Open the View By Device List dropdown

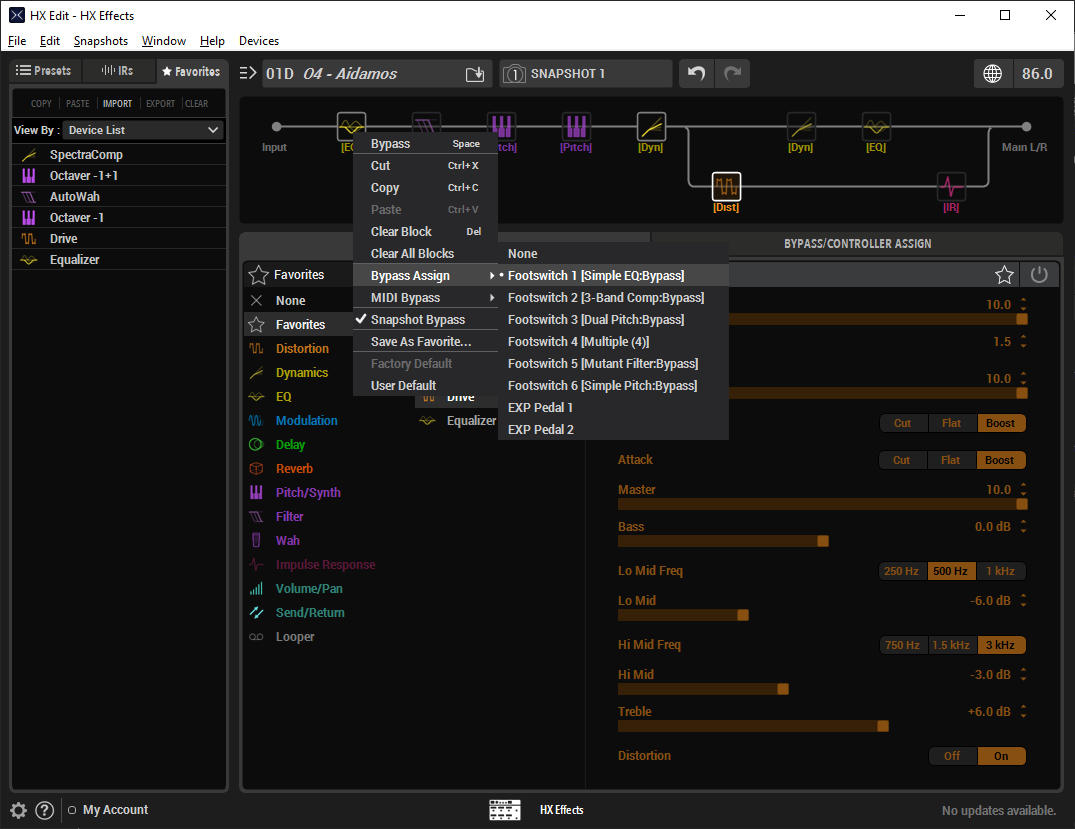coord(143,130)
